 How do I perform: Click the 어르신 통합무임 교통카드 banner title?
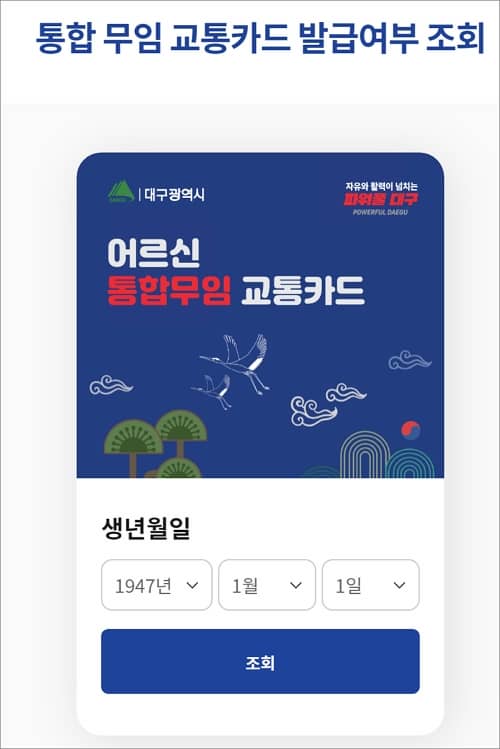click(x=235, y=272)
